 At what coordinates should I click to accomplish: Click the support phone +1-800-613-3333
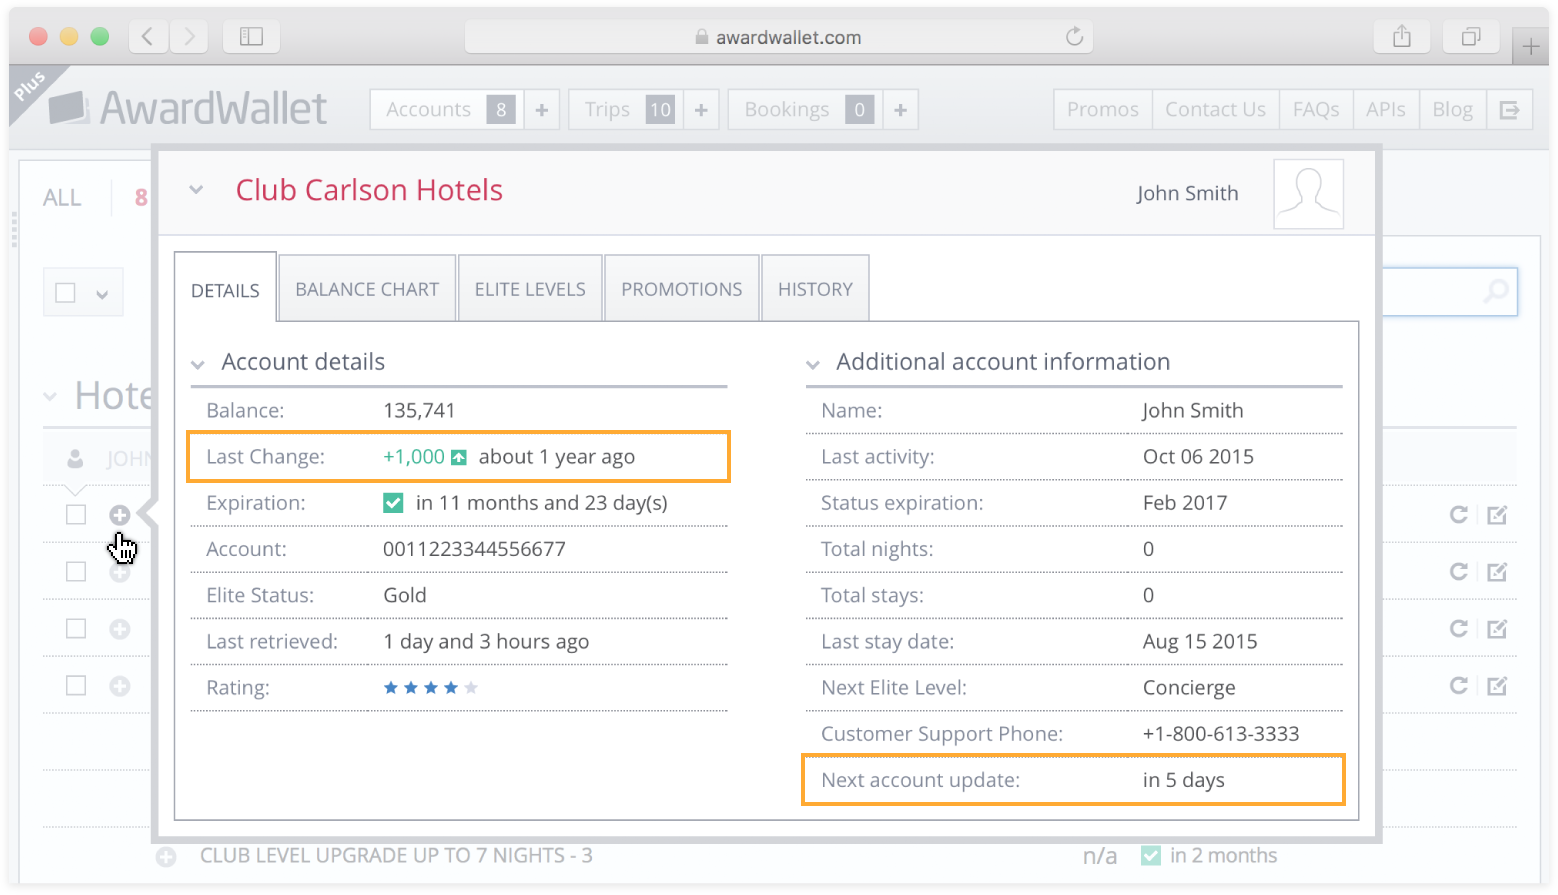click(1221, 734)
